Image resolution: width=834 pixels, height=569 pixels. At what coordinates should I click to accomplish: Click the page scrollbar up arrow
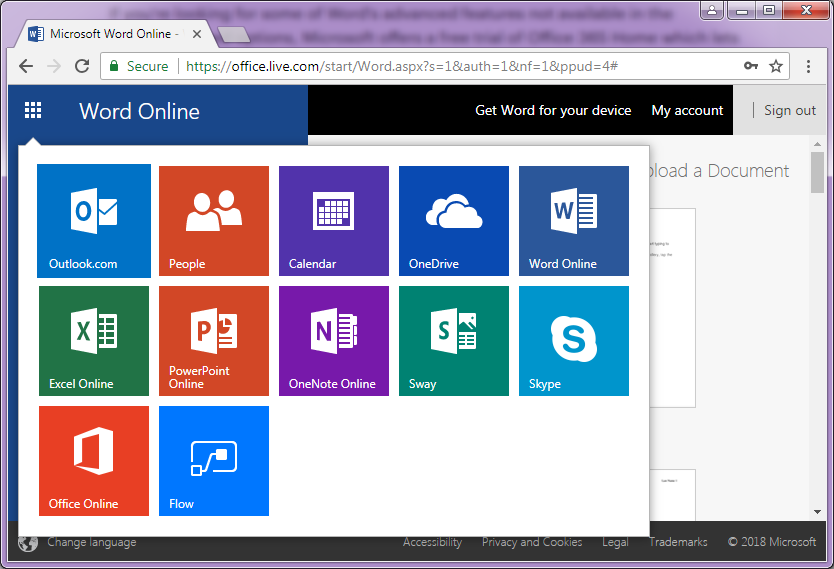818,144
